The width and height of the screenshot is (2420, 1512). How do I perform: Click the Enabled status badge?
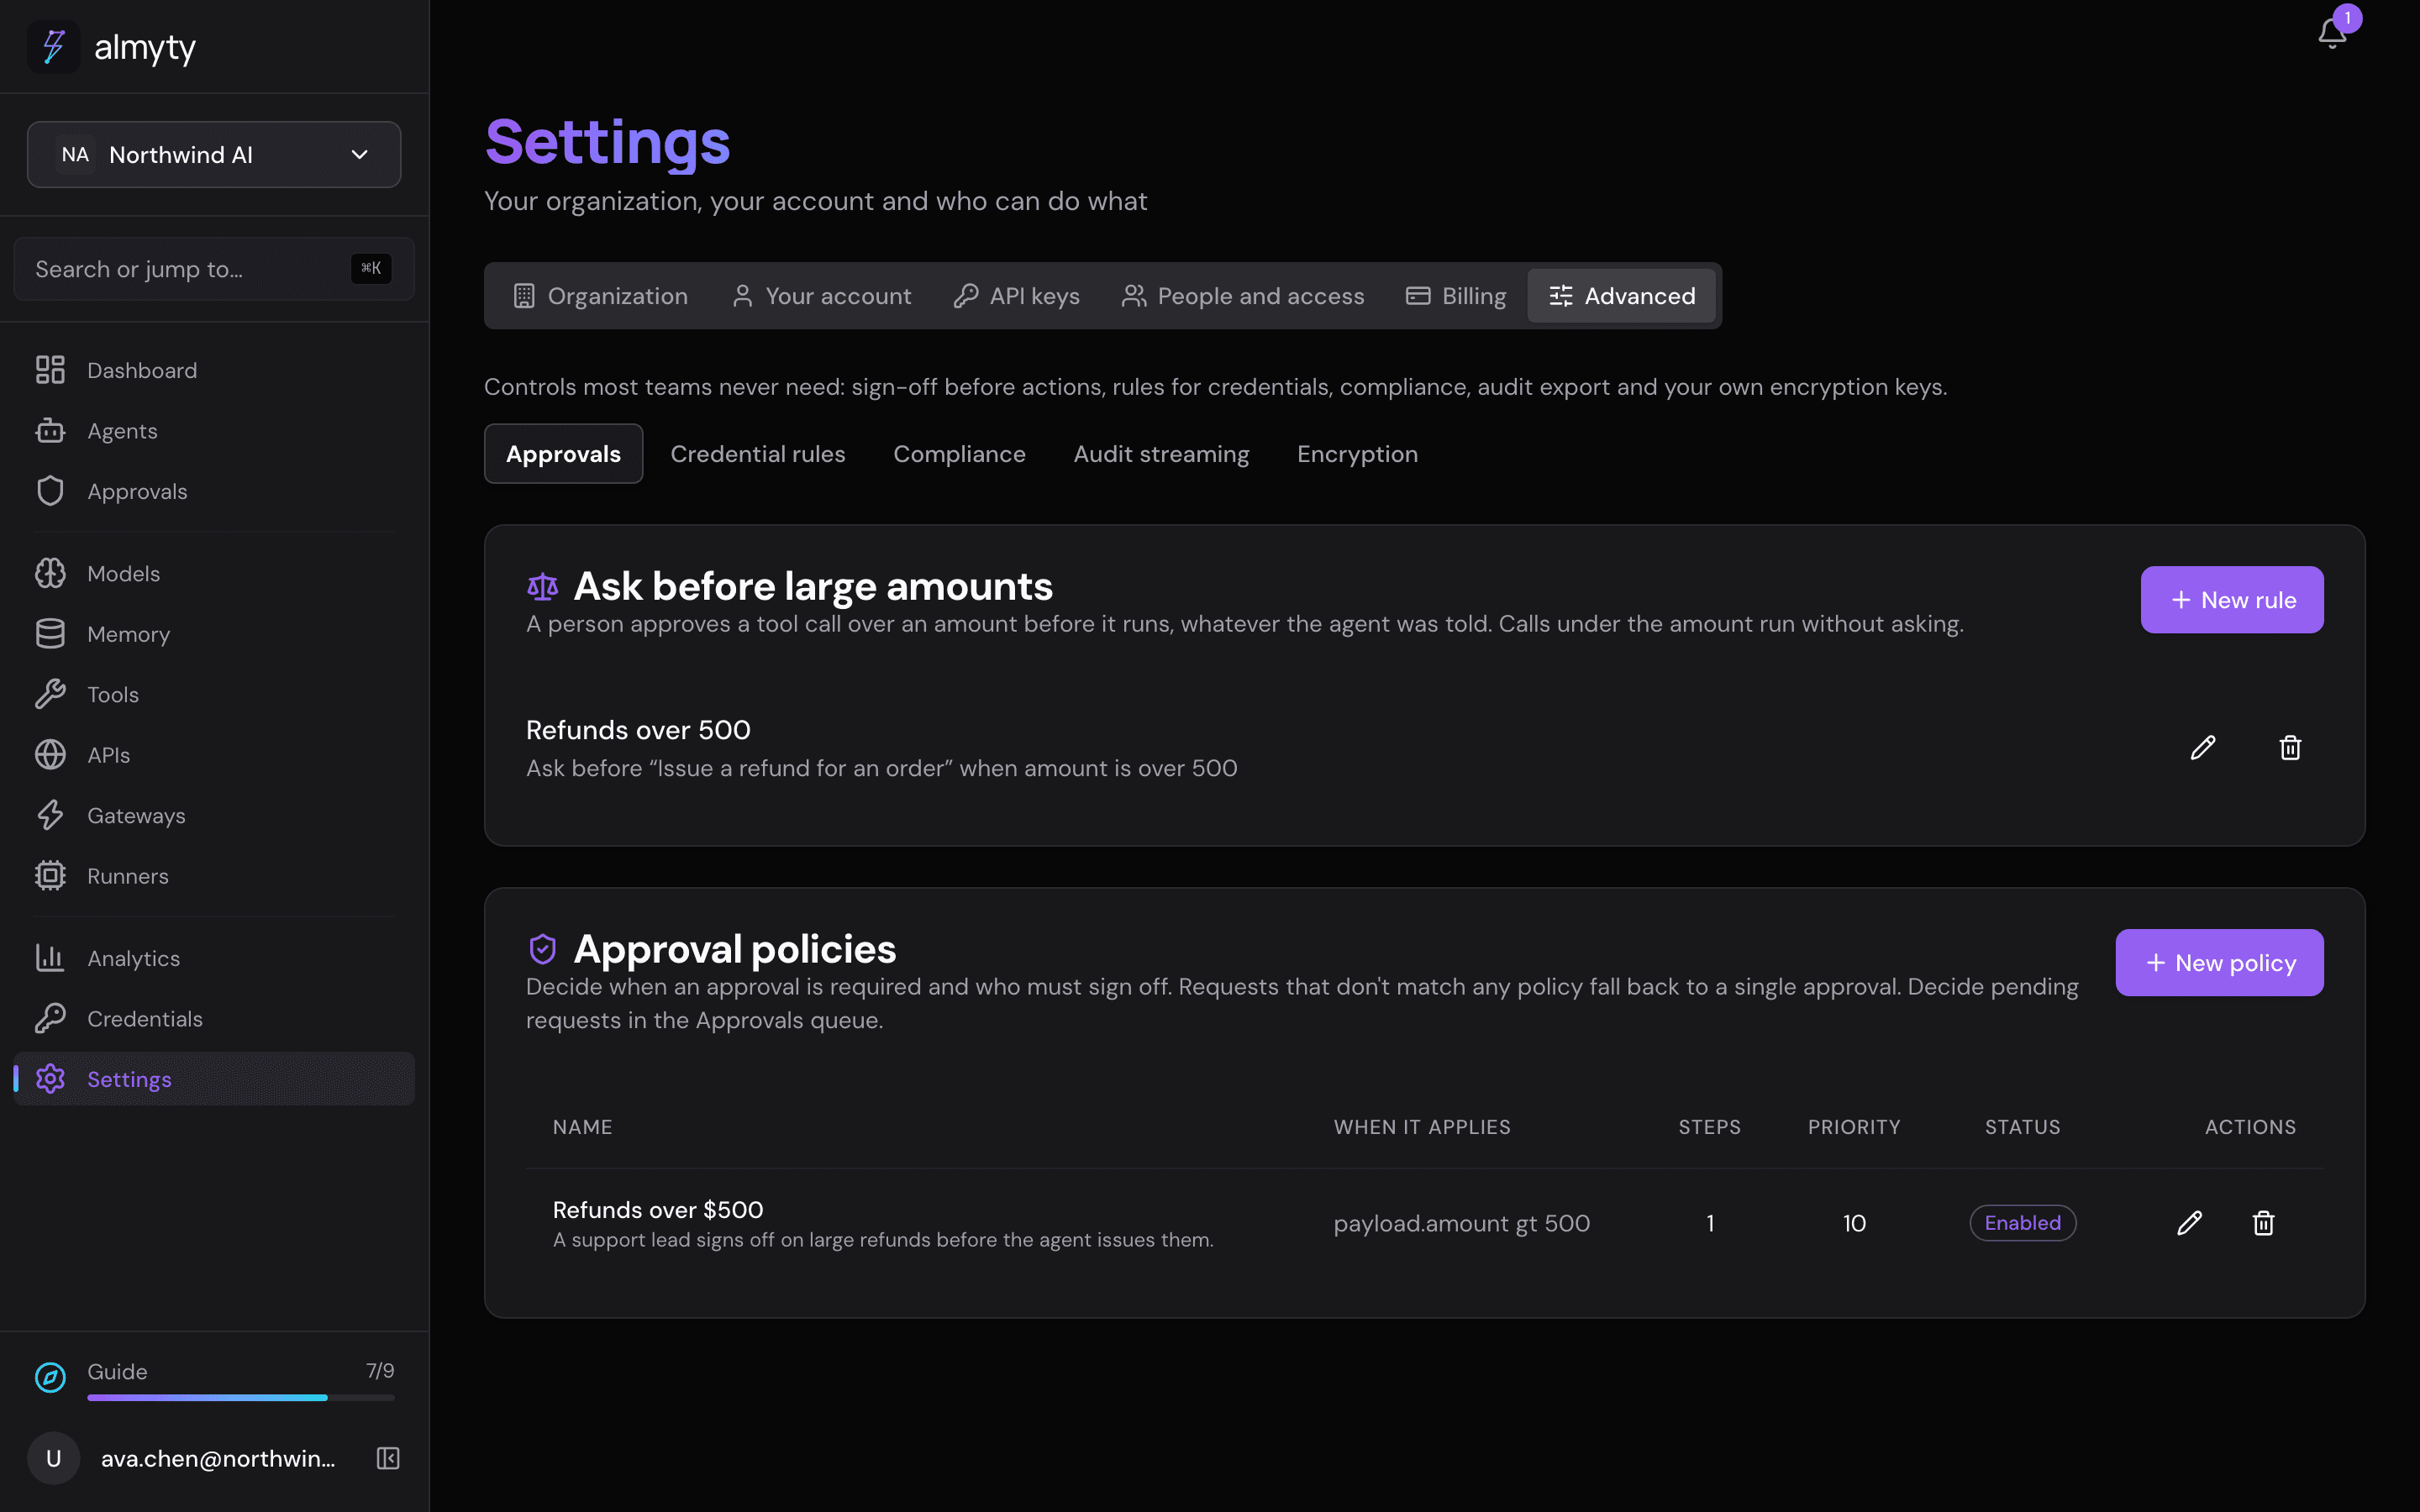click(2022, 1223)
